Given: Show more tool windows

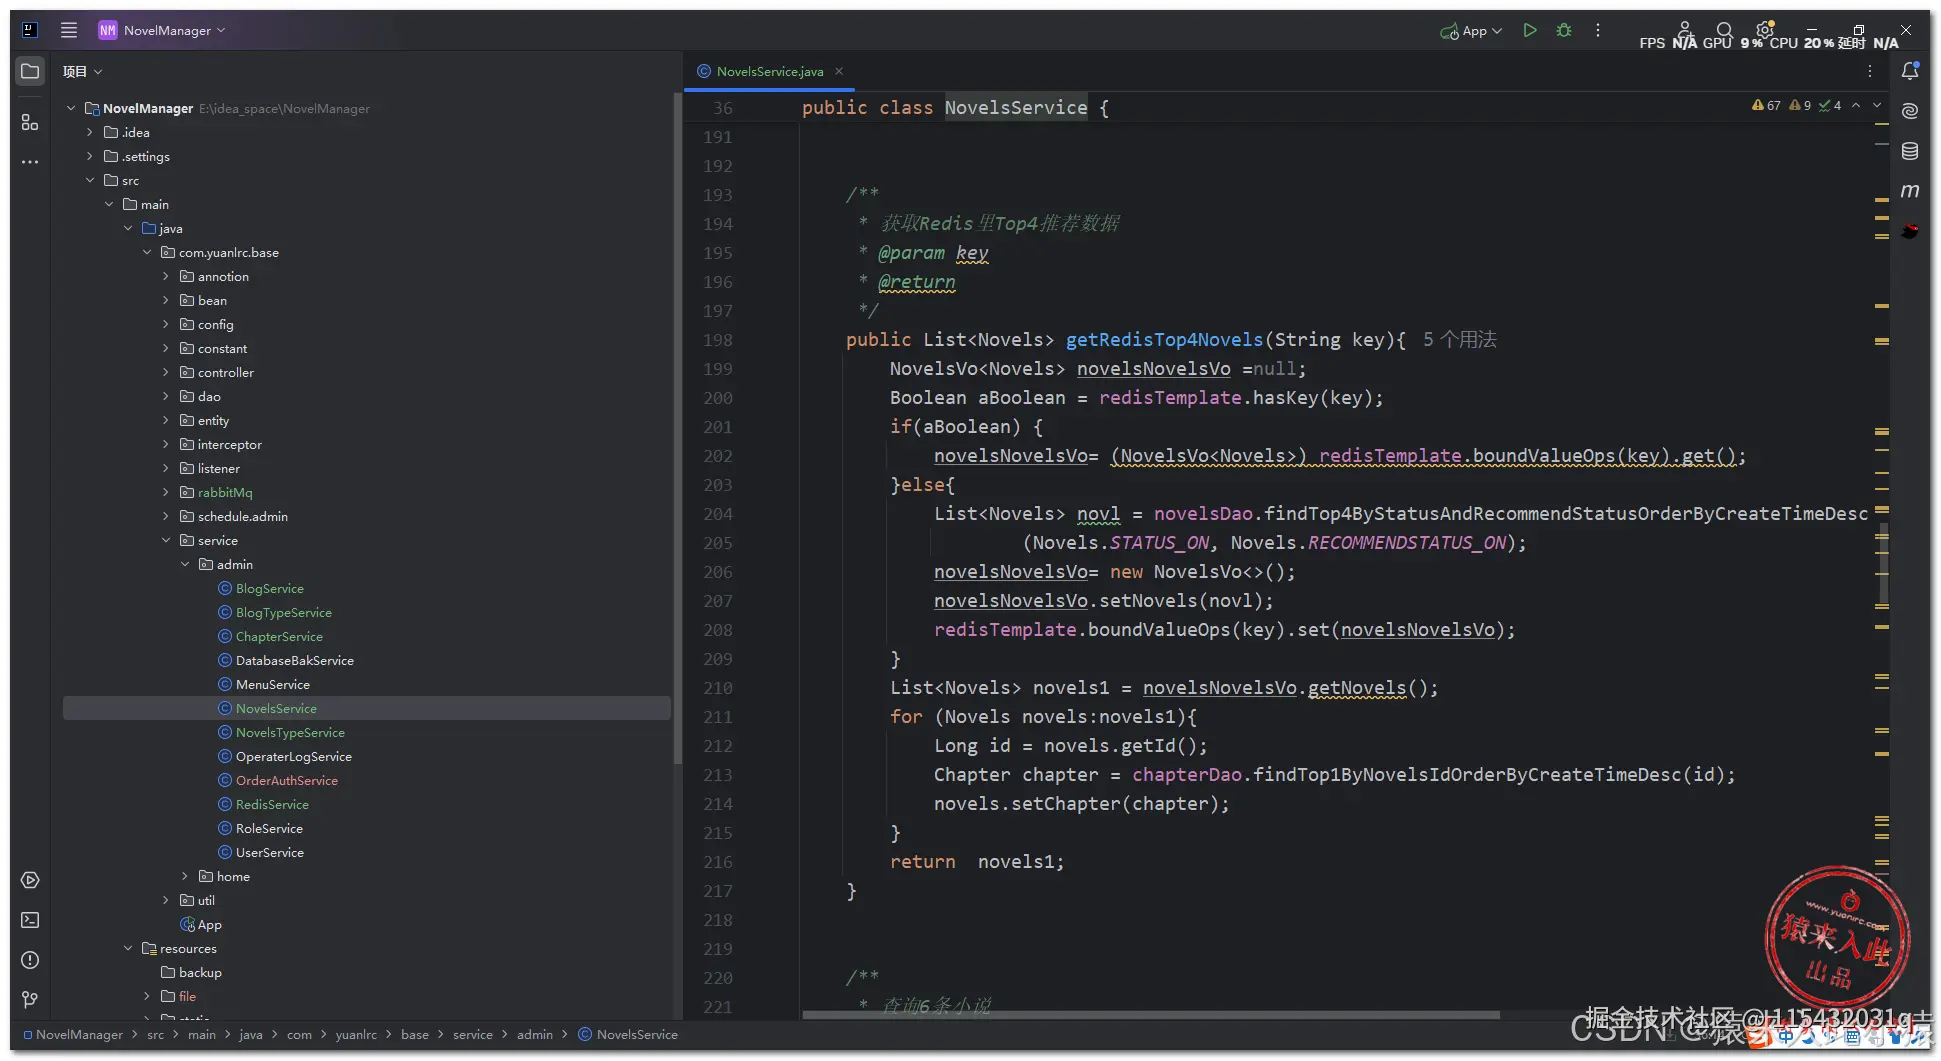Looking at the screenshot, I should pyautogui.click(x=30, y=161).
